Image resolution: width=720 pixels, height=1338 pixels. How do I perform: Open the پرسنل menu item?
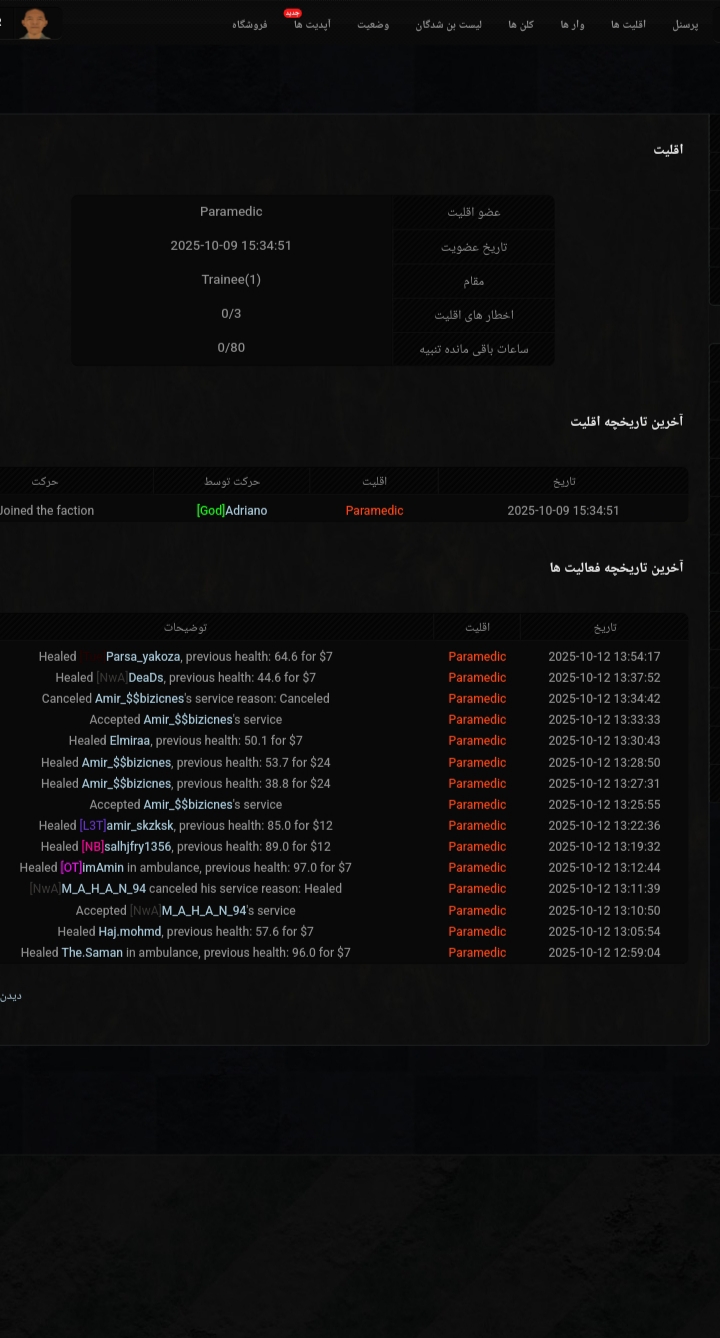(x=685, y=25)
